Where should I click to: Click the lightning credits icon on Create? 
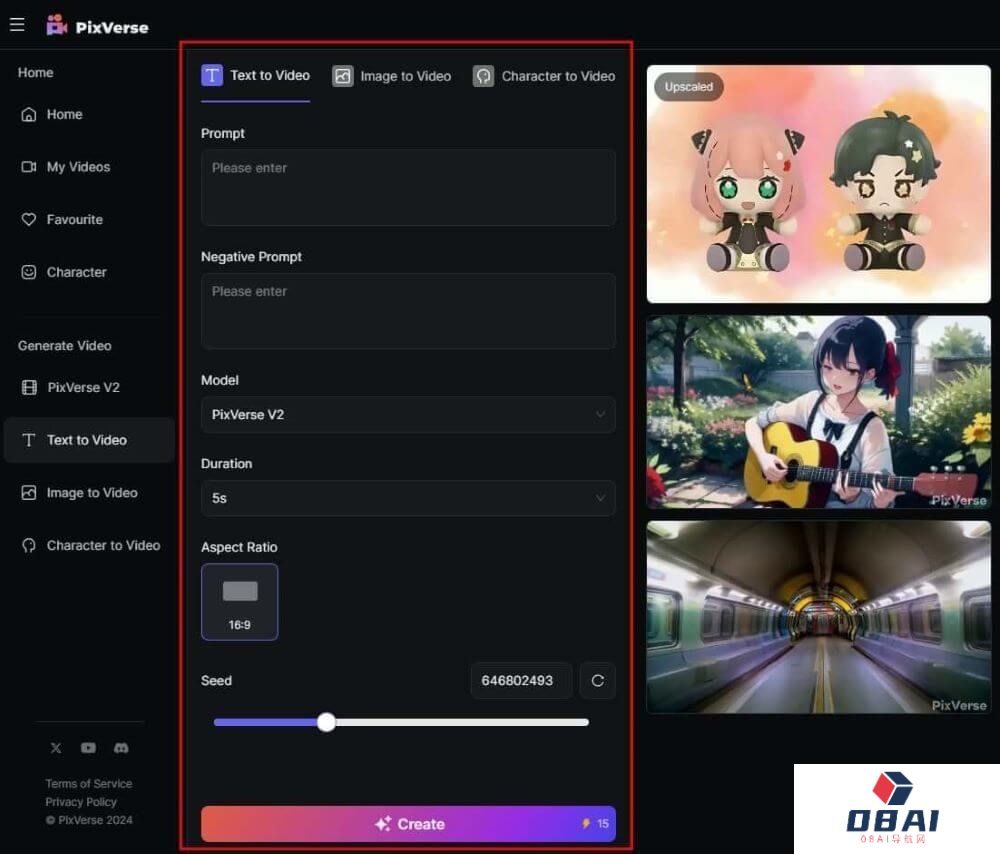(585, 823)
